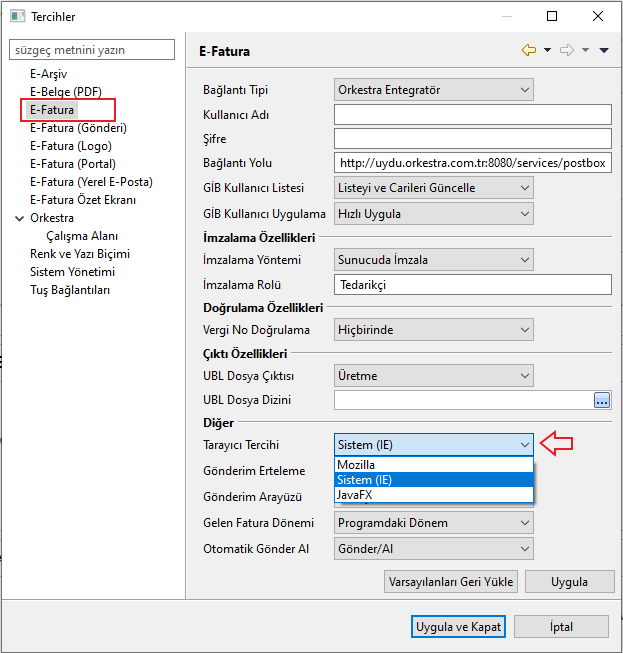Screen dimensions: 623x653
Task: Expand the İmzalama Yöntemi combo box
Action: click(x=433, y=260)
